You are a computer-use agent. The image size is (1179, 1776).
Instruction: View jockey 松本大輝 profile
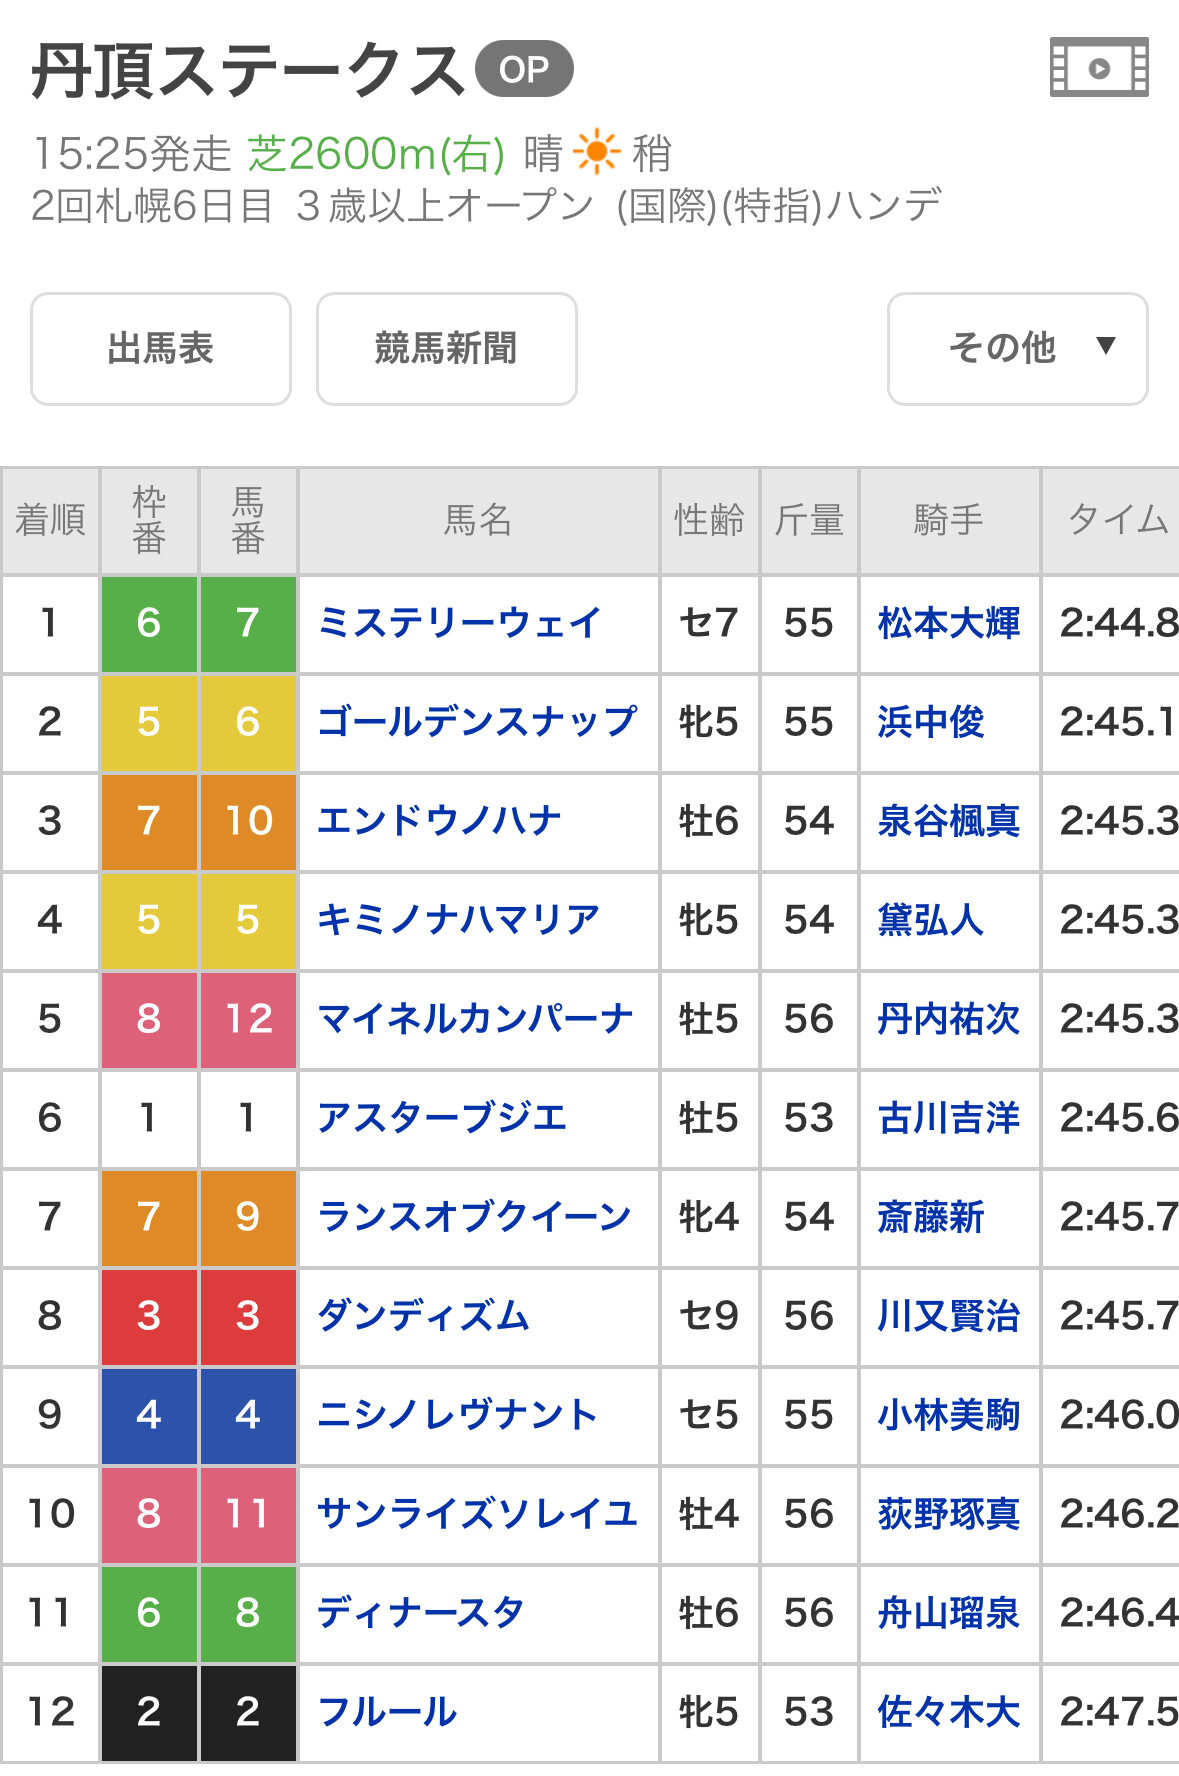point(948,623)
